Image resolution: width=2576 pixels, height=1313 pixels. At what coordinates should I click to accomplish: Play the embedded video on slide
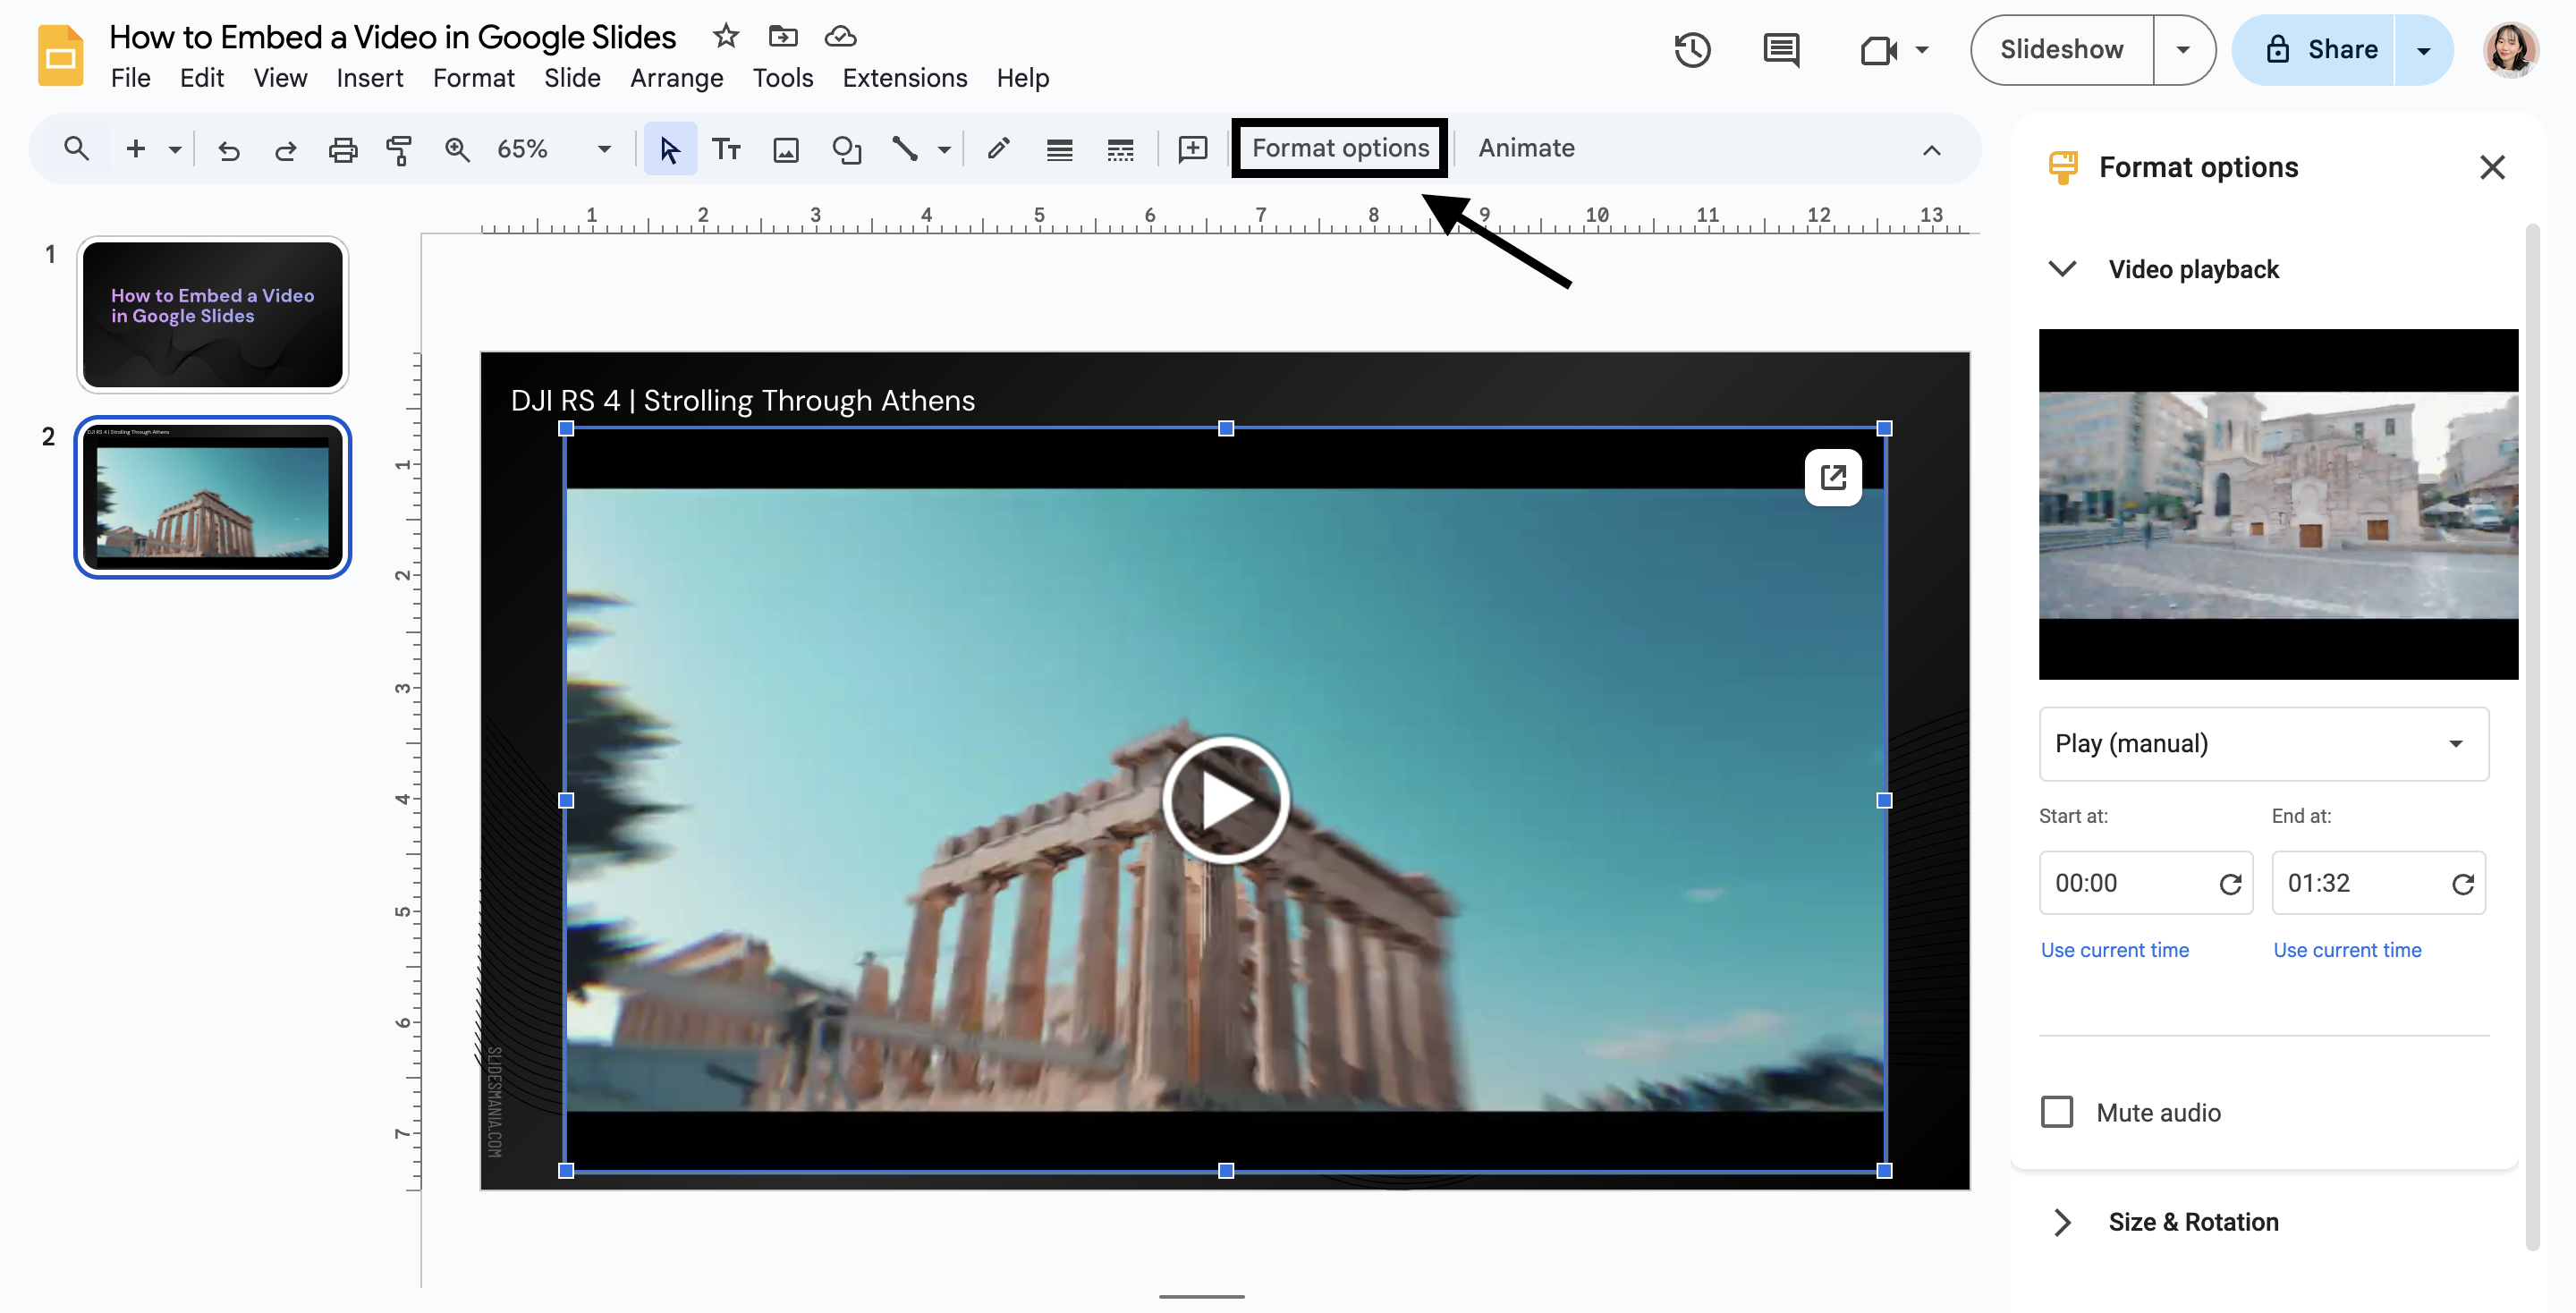(1225, 800)
